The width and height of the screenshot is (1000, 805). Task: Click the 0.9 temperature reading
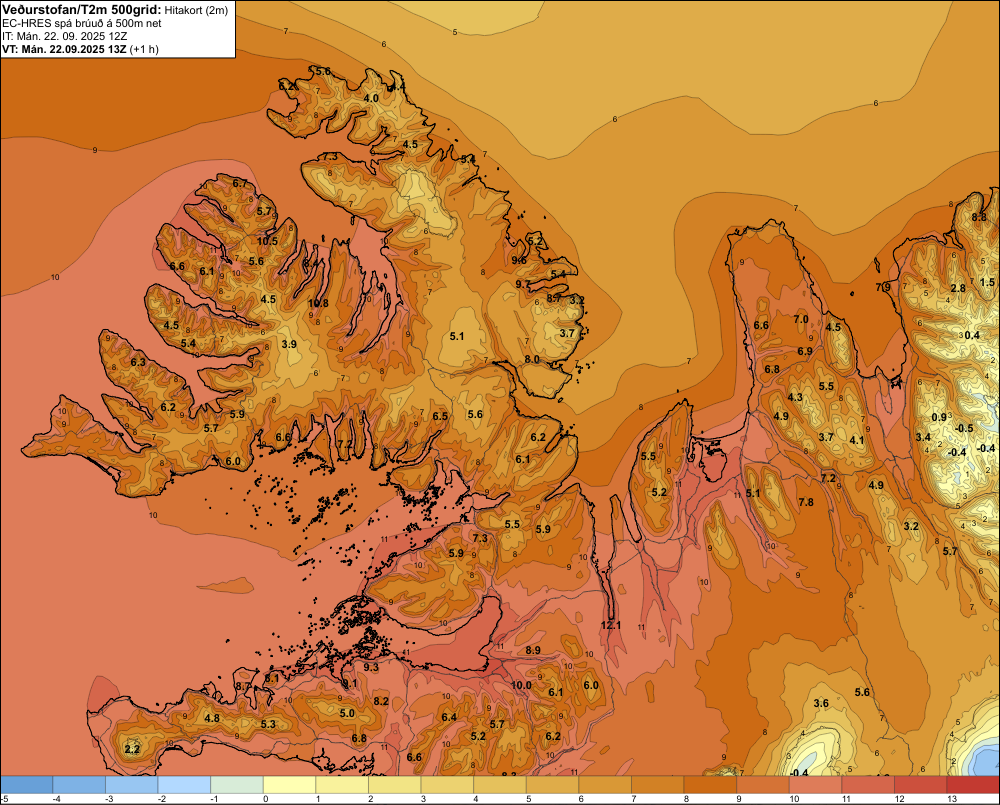939,418
